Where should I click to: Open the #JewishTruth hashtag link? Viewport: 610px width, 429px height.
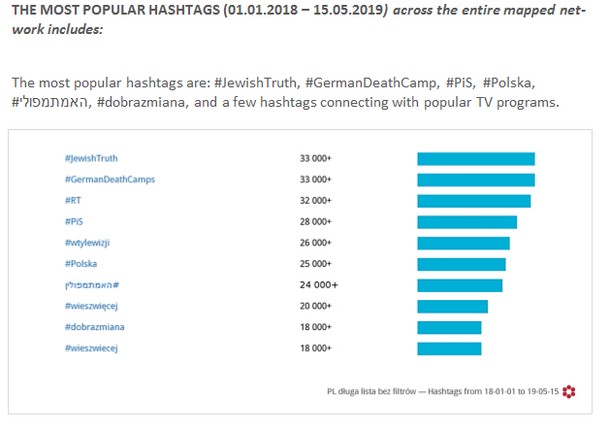click(91, 158)
